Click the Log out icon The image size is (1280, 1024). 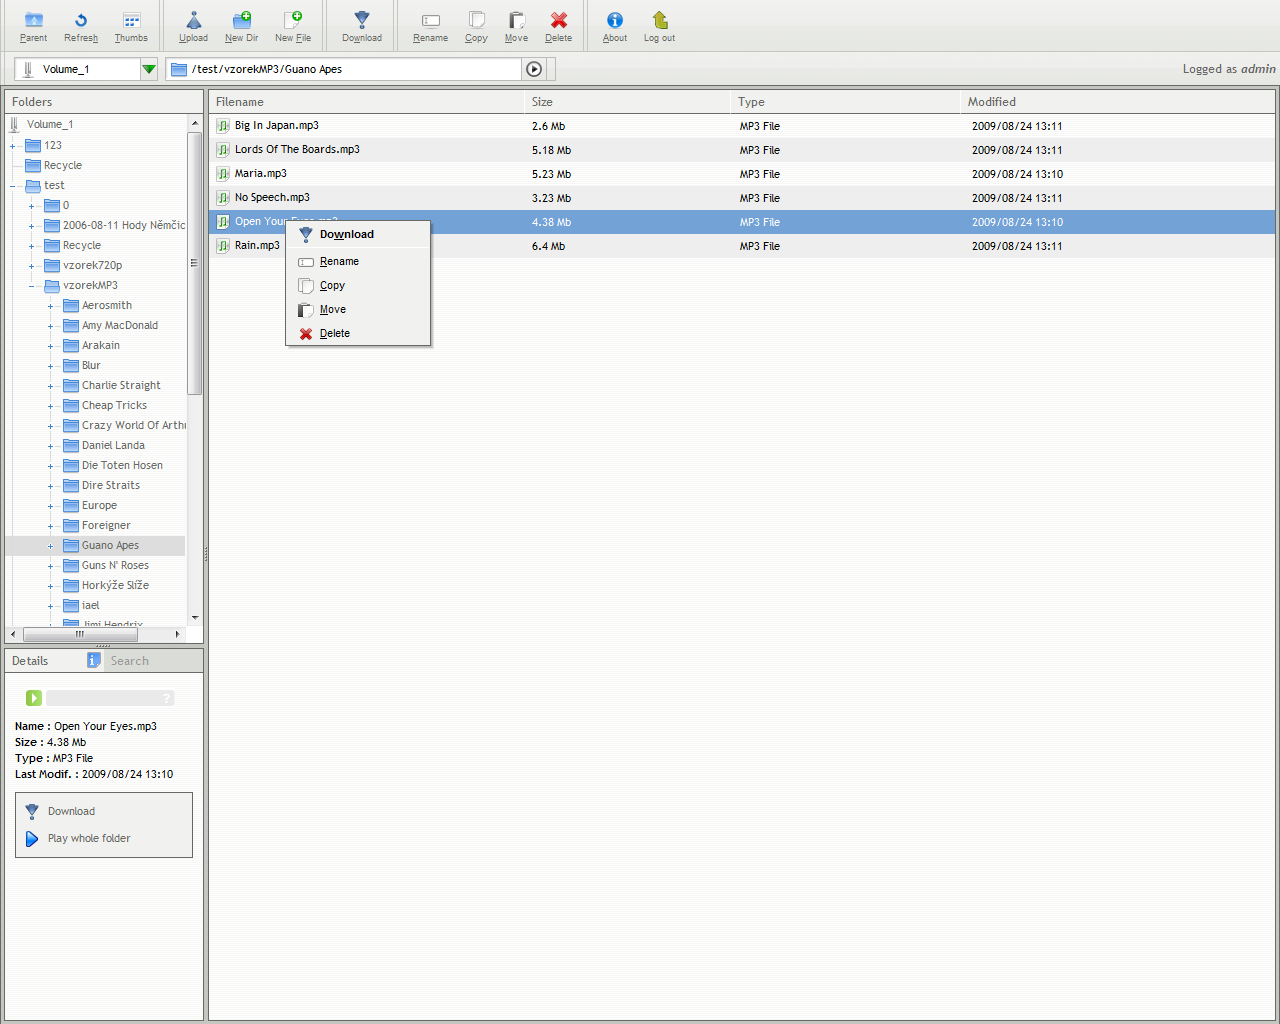[x=660, y=20]
